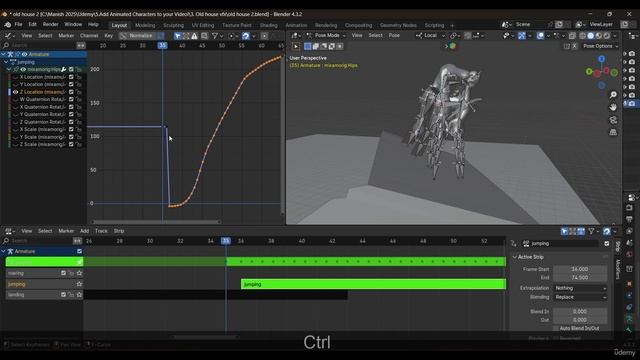This screenshot has height=360, width=640.
Task: Open the Blender logo menu
Action: click(7, 25)
